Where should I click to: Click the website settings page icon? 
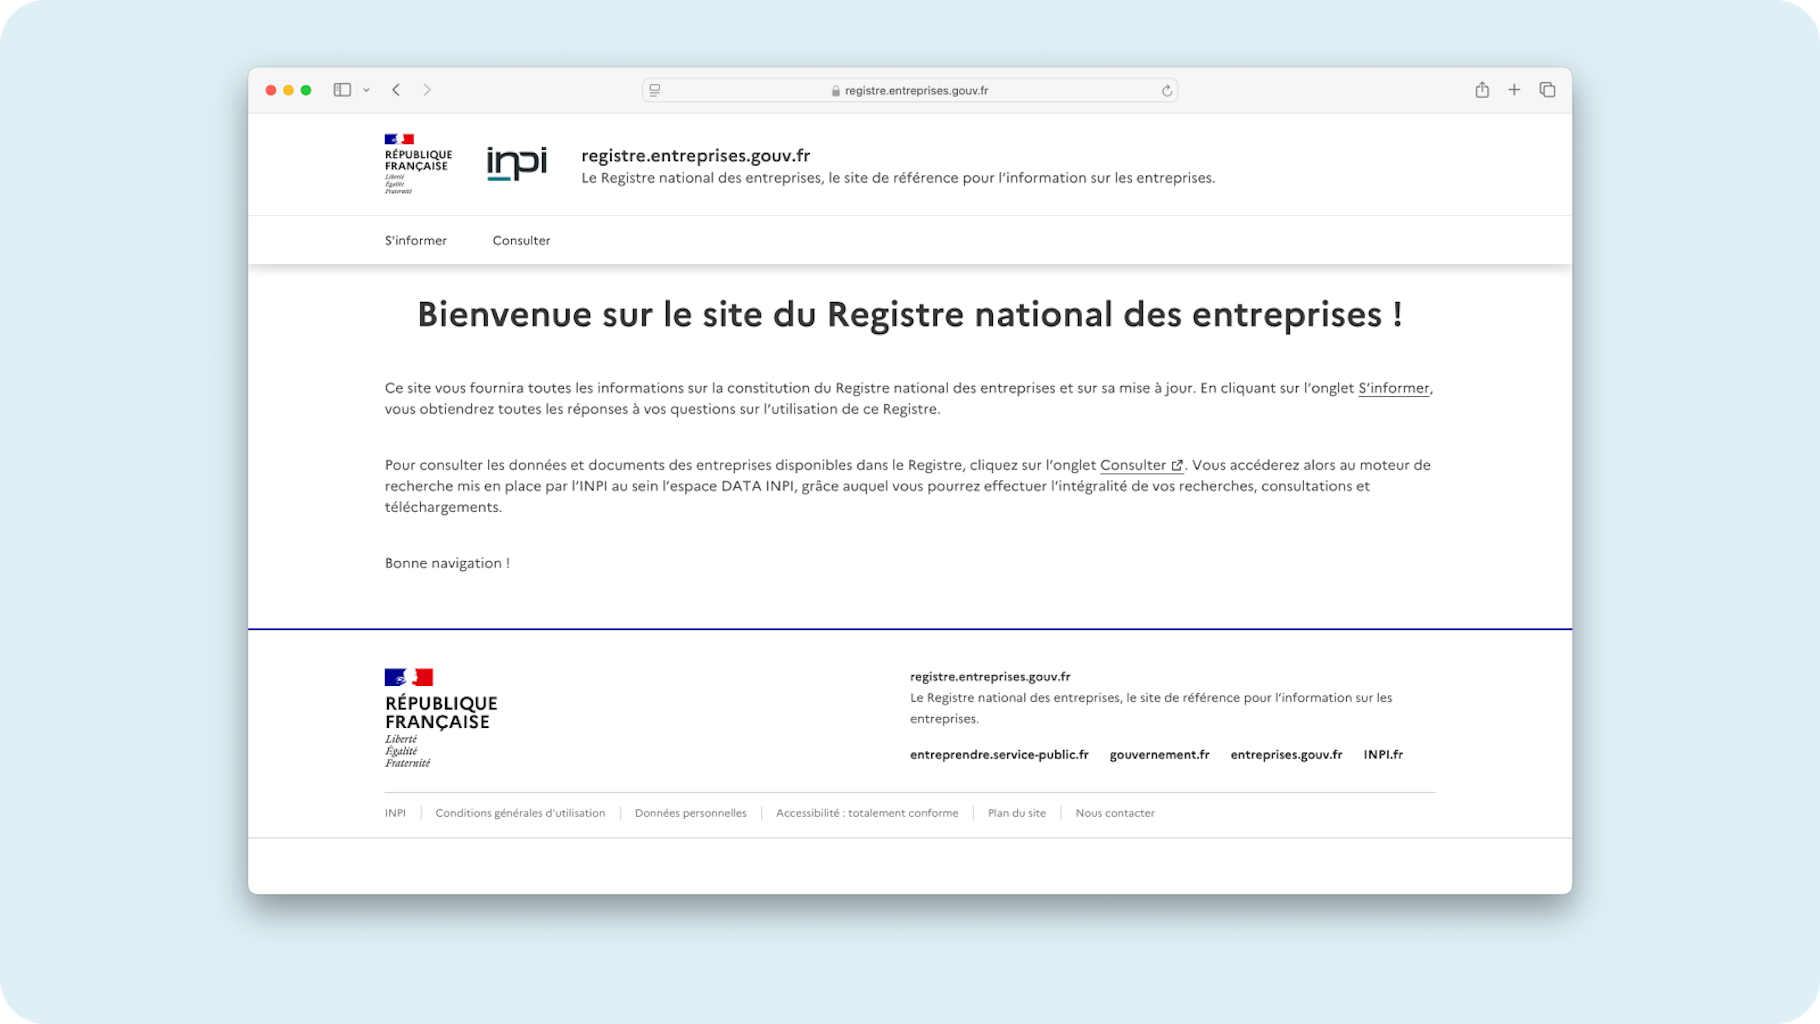tap(654, 90)
